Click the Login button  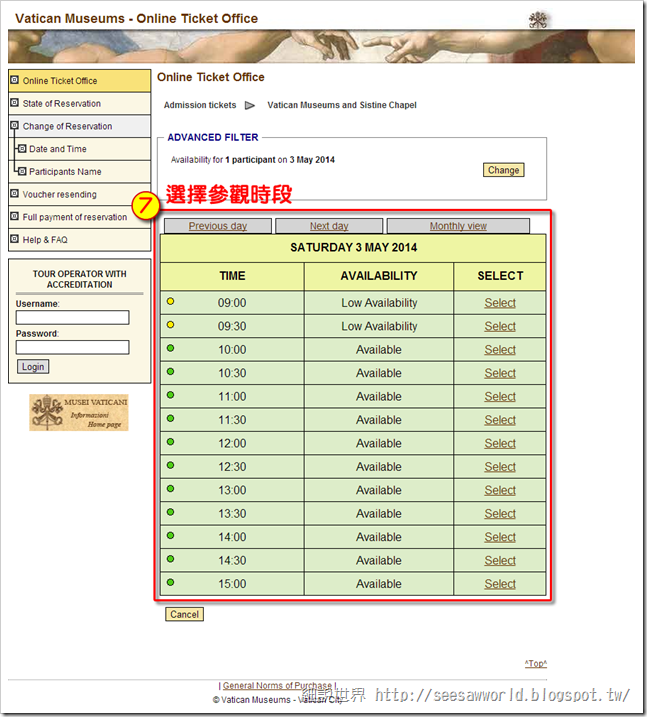tap(33, 367)
